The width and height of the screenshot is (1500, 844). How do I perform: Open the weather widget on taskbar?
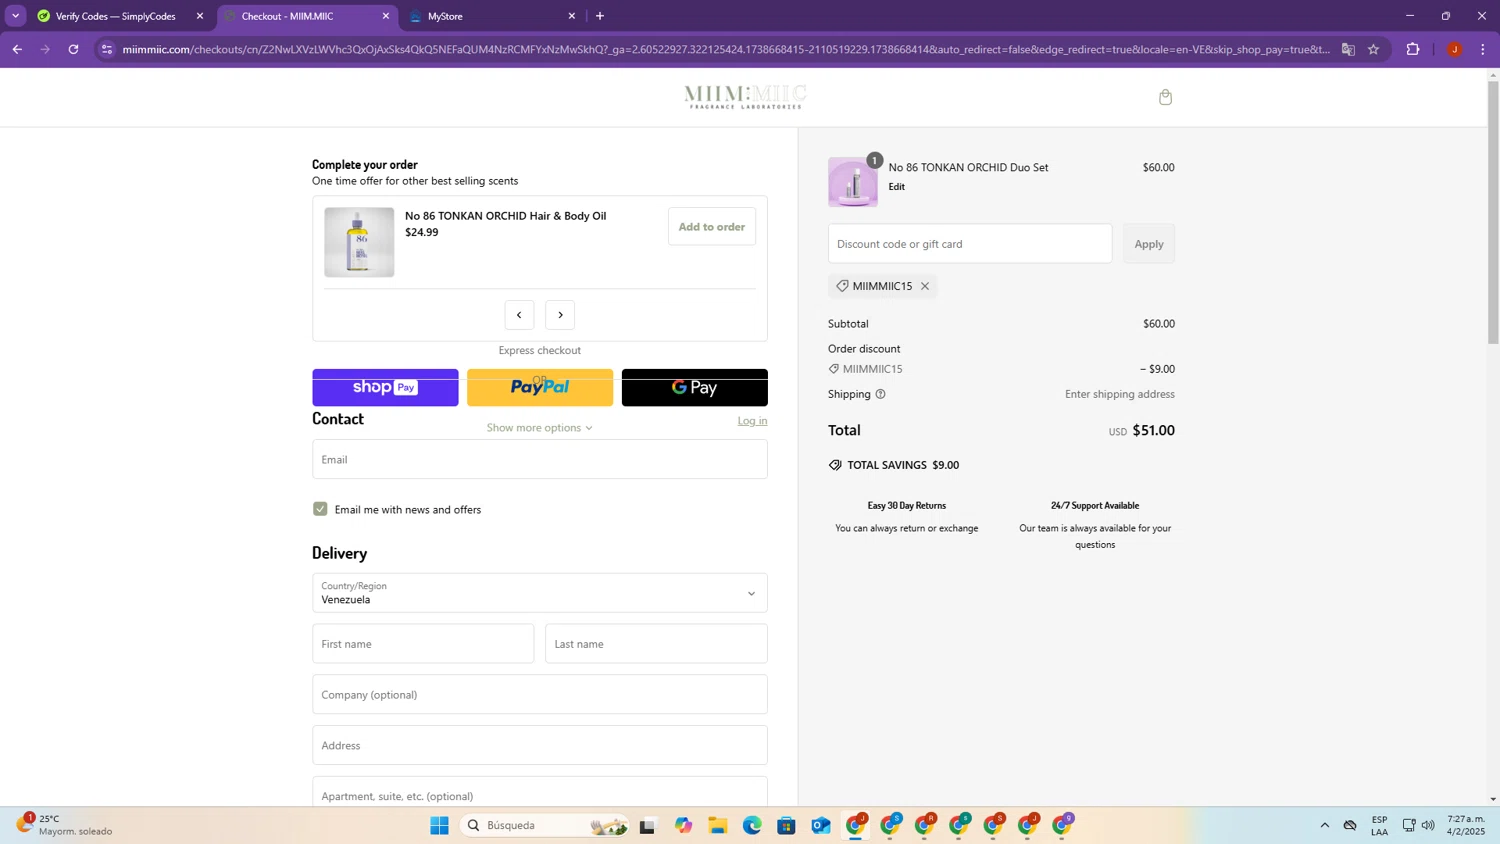(65, 825)
